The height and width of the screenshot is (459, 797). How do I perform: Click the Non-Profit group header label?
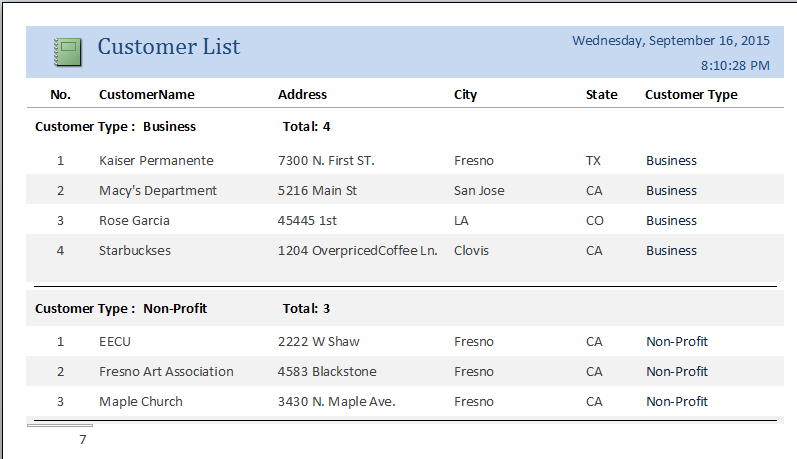pyautogui.click(x=175, y=309)
